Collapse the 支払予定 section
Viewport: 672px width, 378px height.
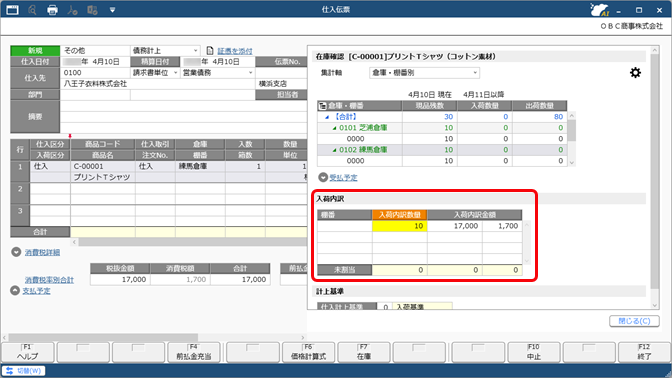(15, 291)
